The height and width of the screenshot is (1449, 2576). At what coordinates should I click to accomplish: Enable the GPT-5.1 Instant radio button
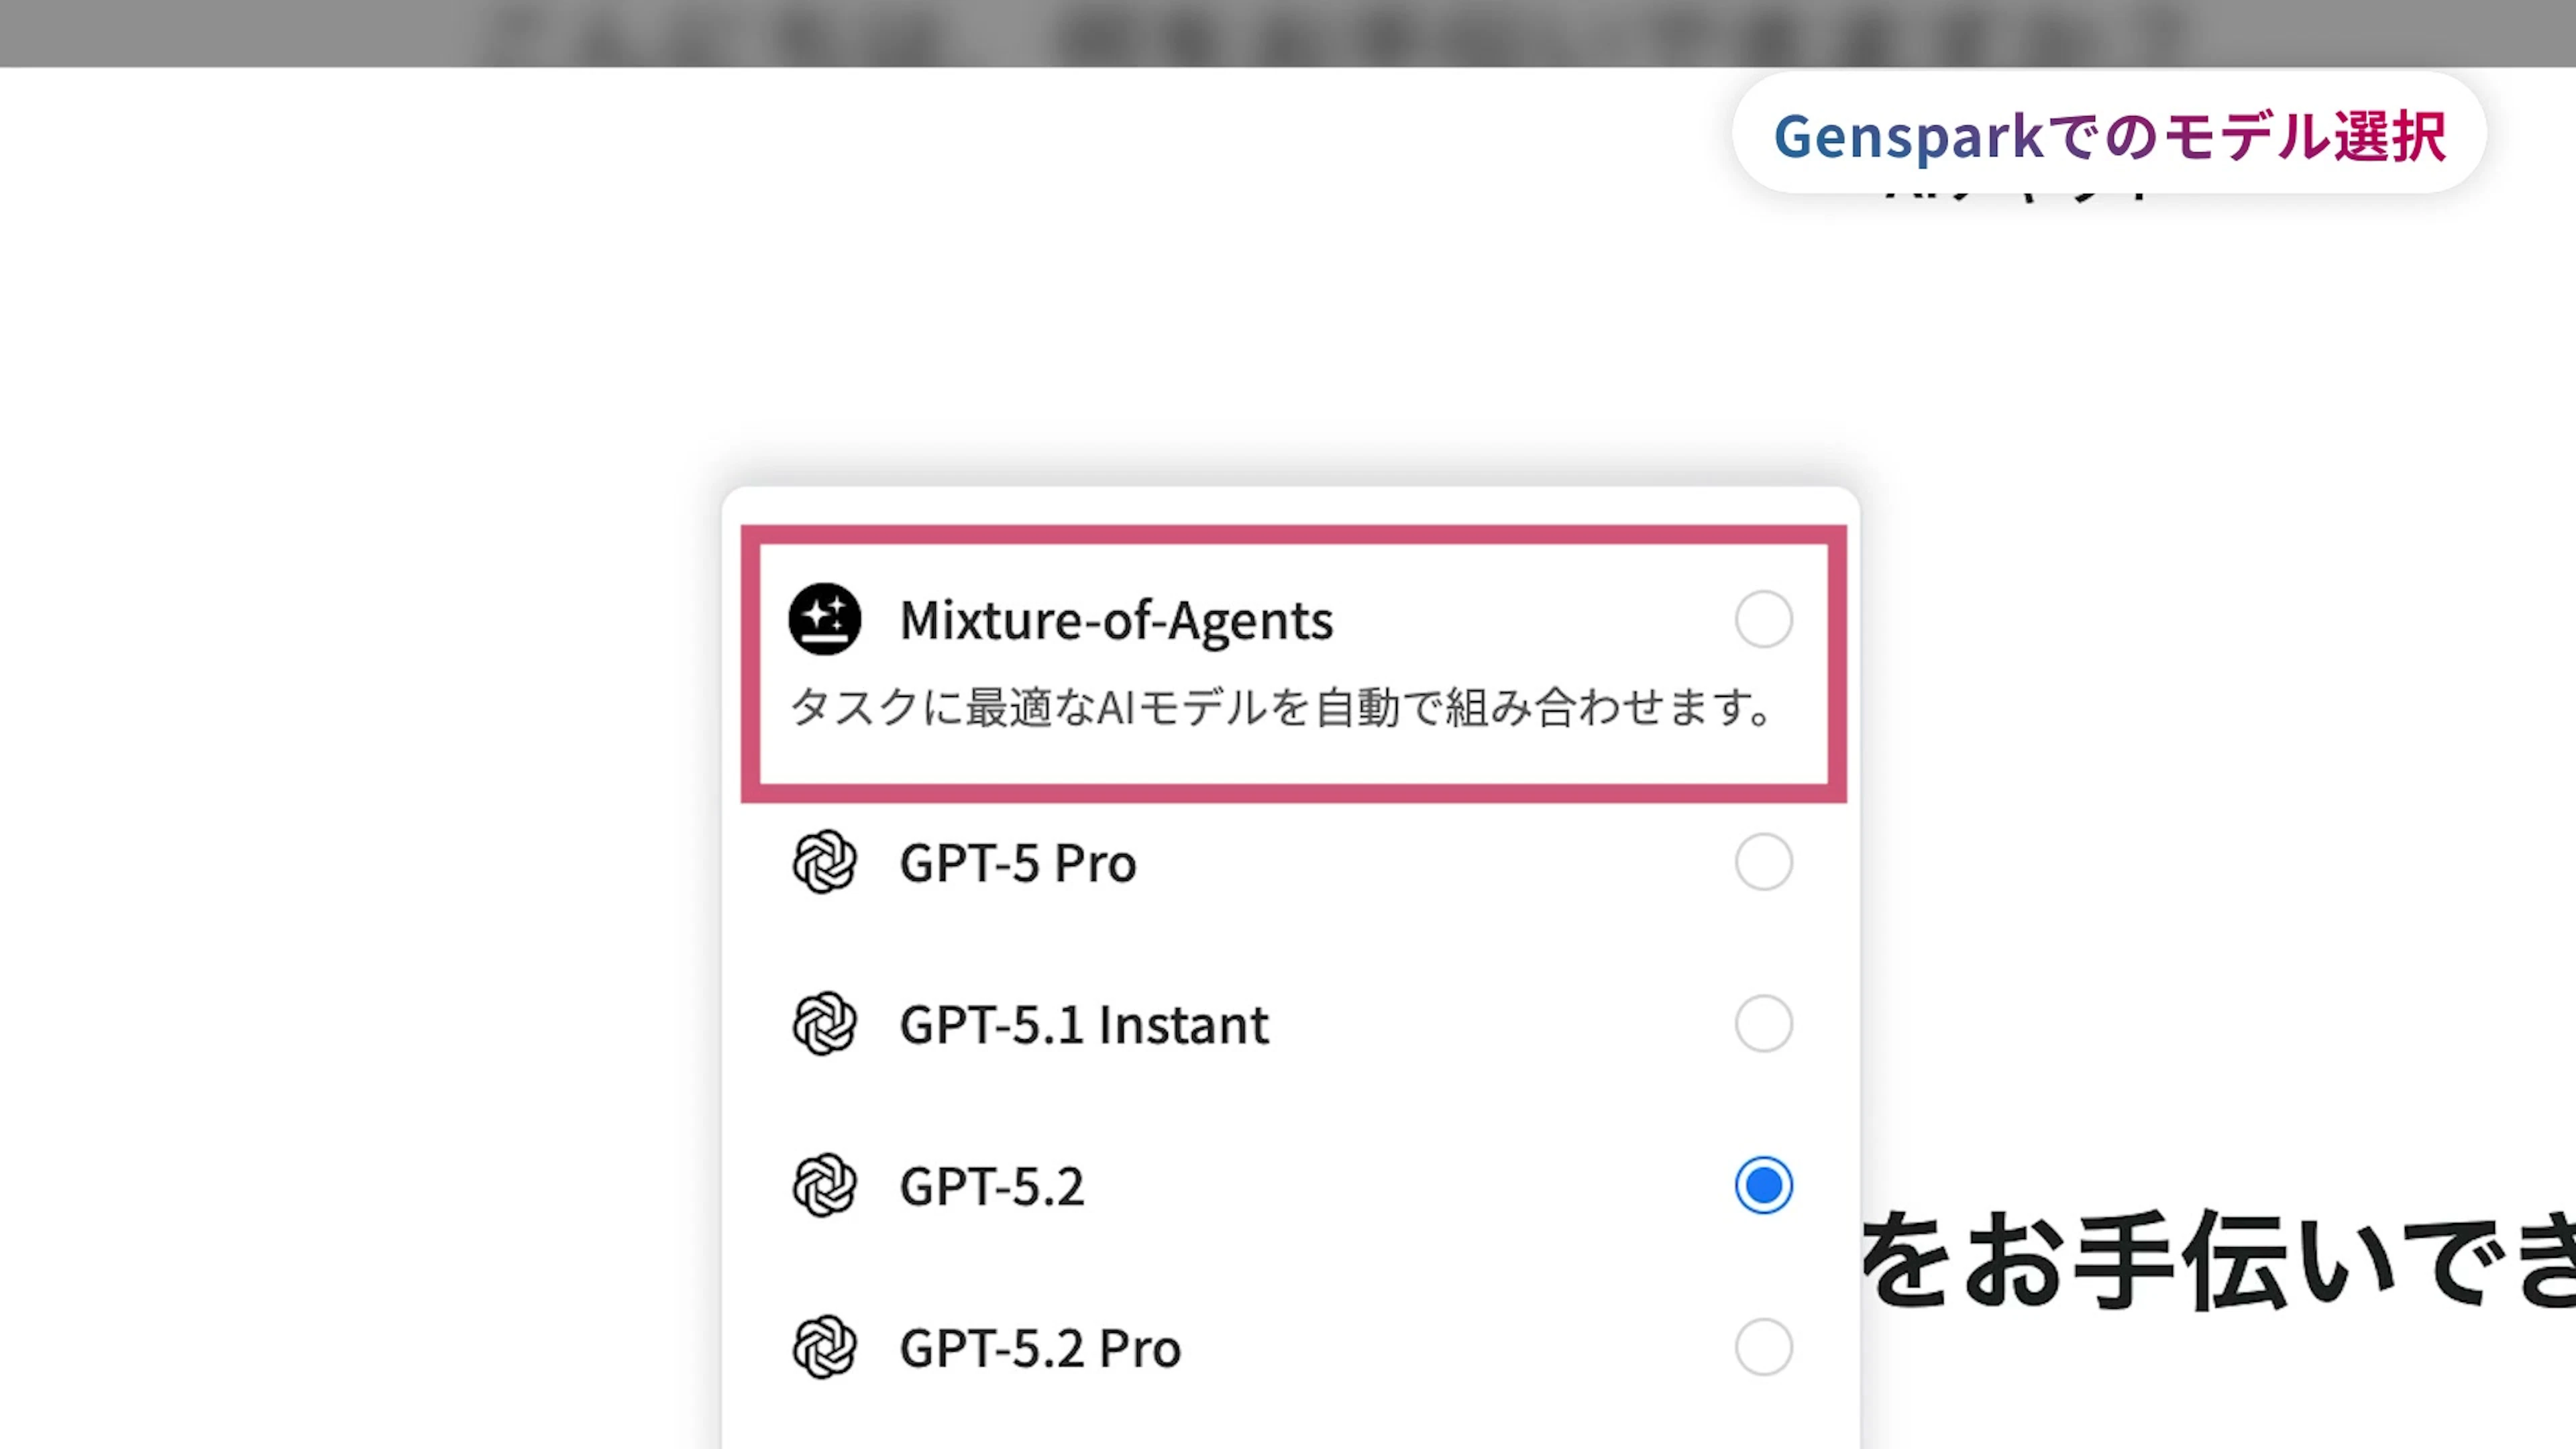[1763, 1024]
